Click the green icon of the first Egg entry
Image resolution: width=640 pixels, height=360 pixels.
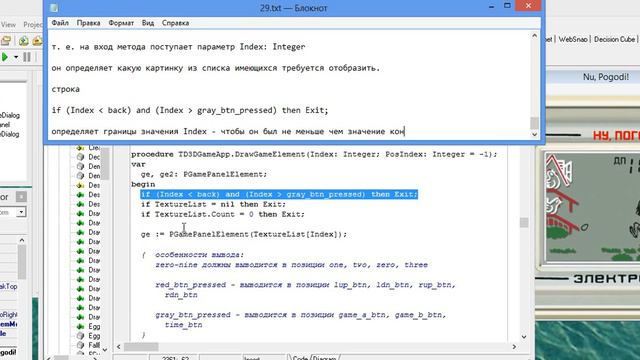pos(80,327)
